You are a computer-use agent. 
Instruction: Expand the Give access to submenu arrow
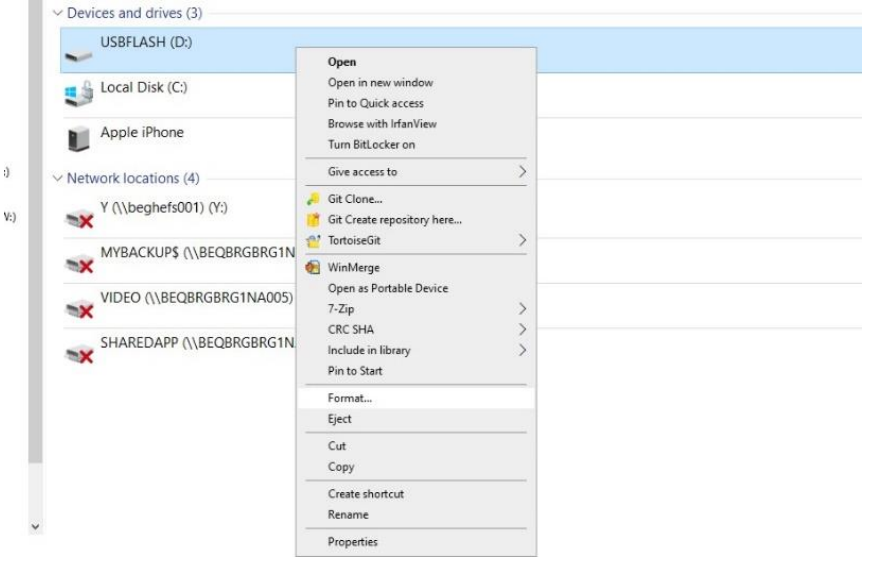(x=522, y=172)
